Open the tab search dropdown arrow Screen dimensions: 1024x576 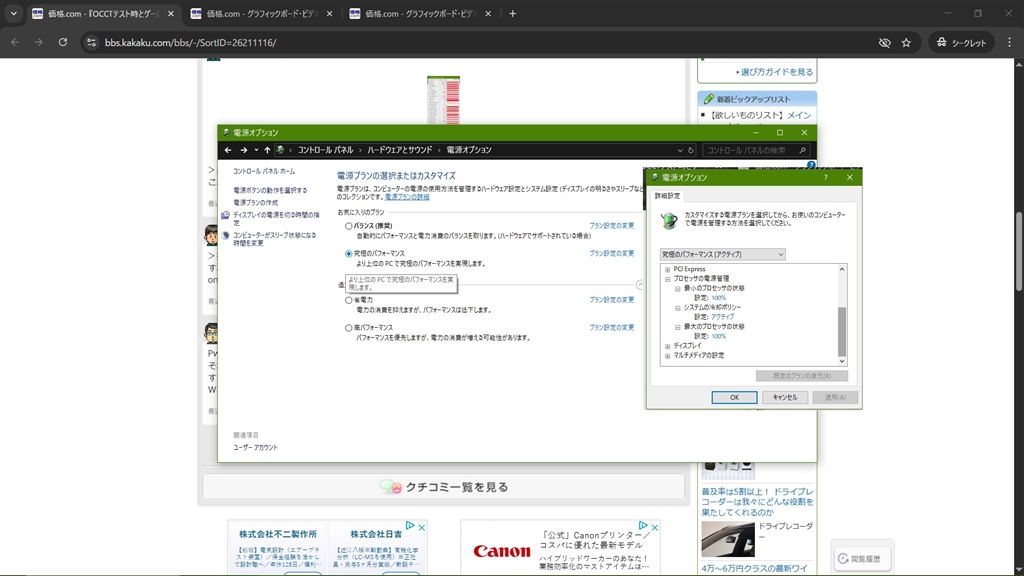pyautogui.click(x=13, y=14)
